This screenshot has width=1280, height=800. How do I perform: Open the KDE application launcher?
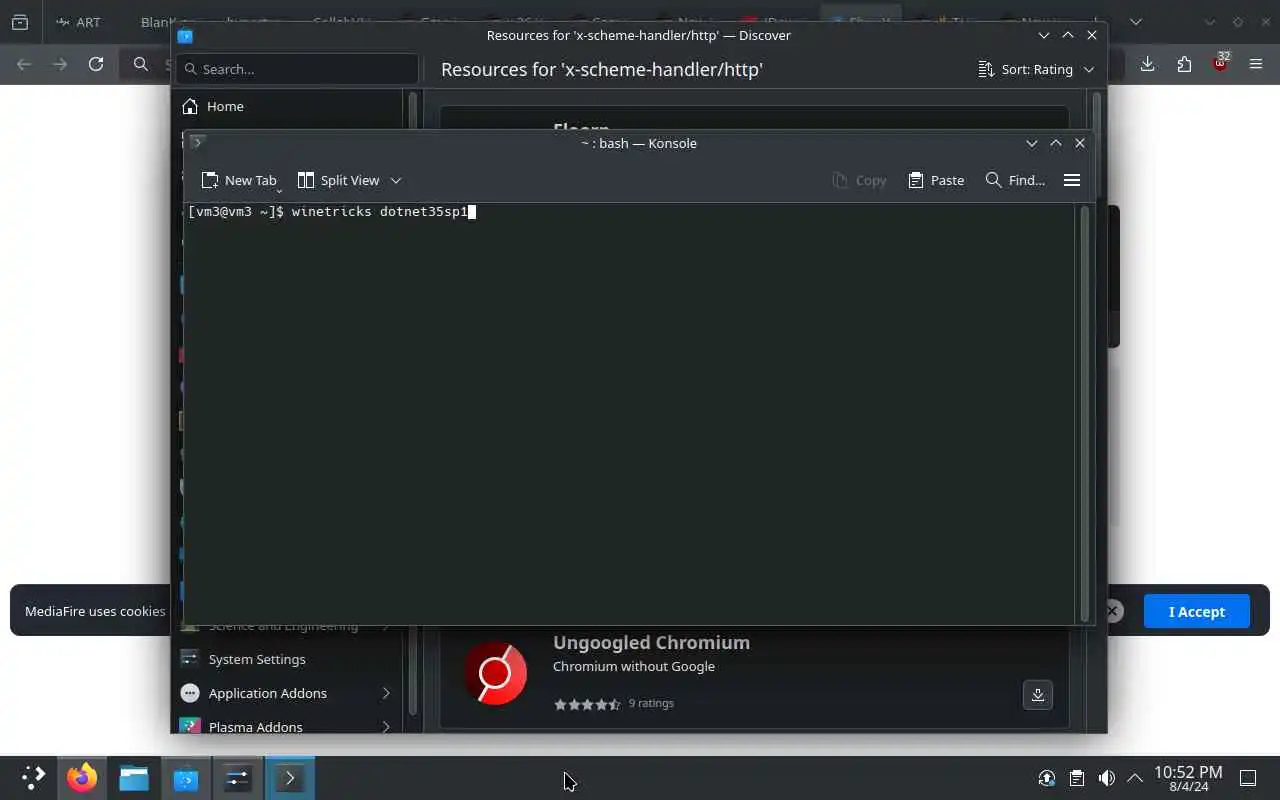(x=33, y=778)
